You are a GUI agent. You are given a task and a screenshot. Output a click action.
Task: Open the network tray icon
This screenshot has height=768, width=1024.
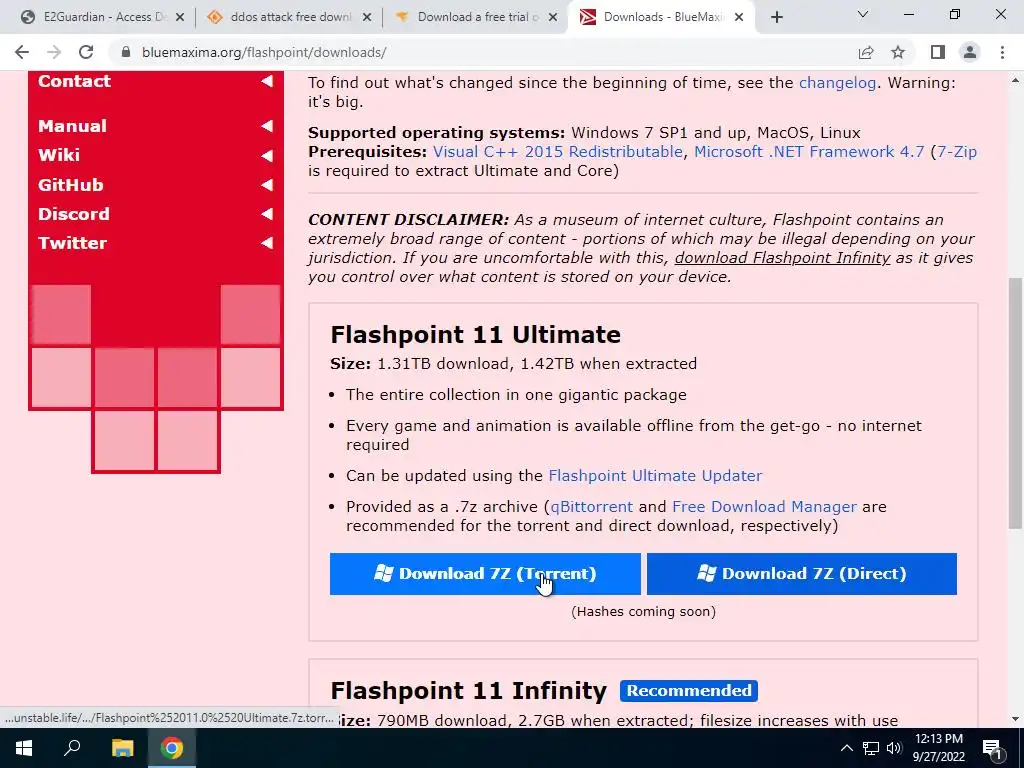click(871, 748)
